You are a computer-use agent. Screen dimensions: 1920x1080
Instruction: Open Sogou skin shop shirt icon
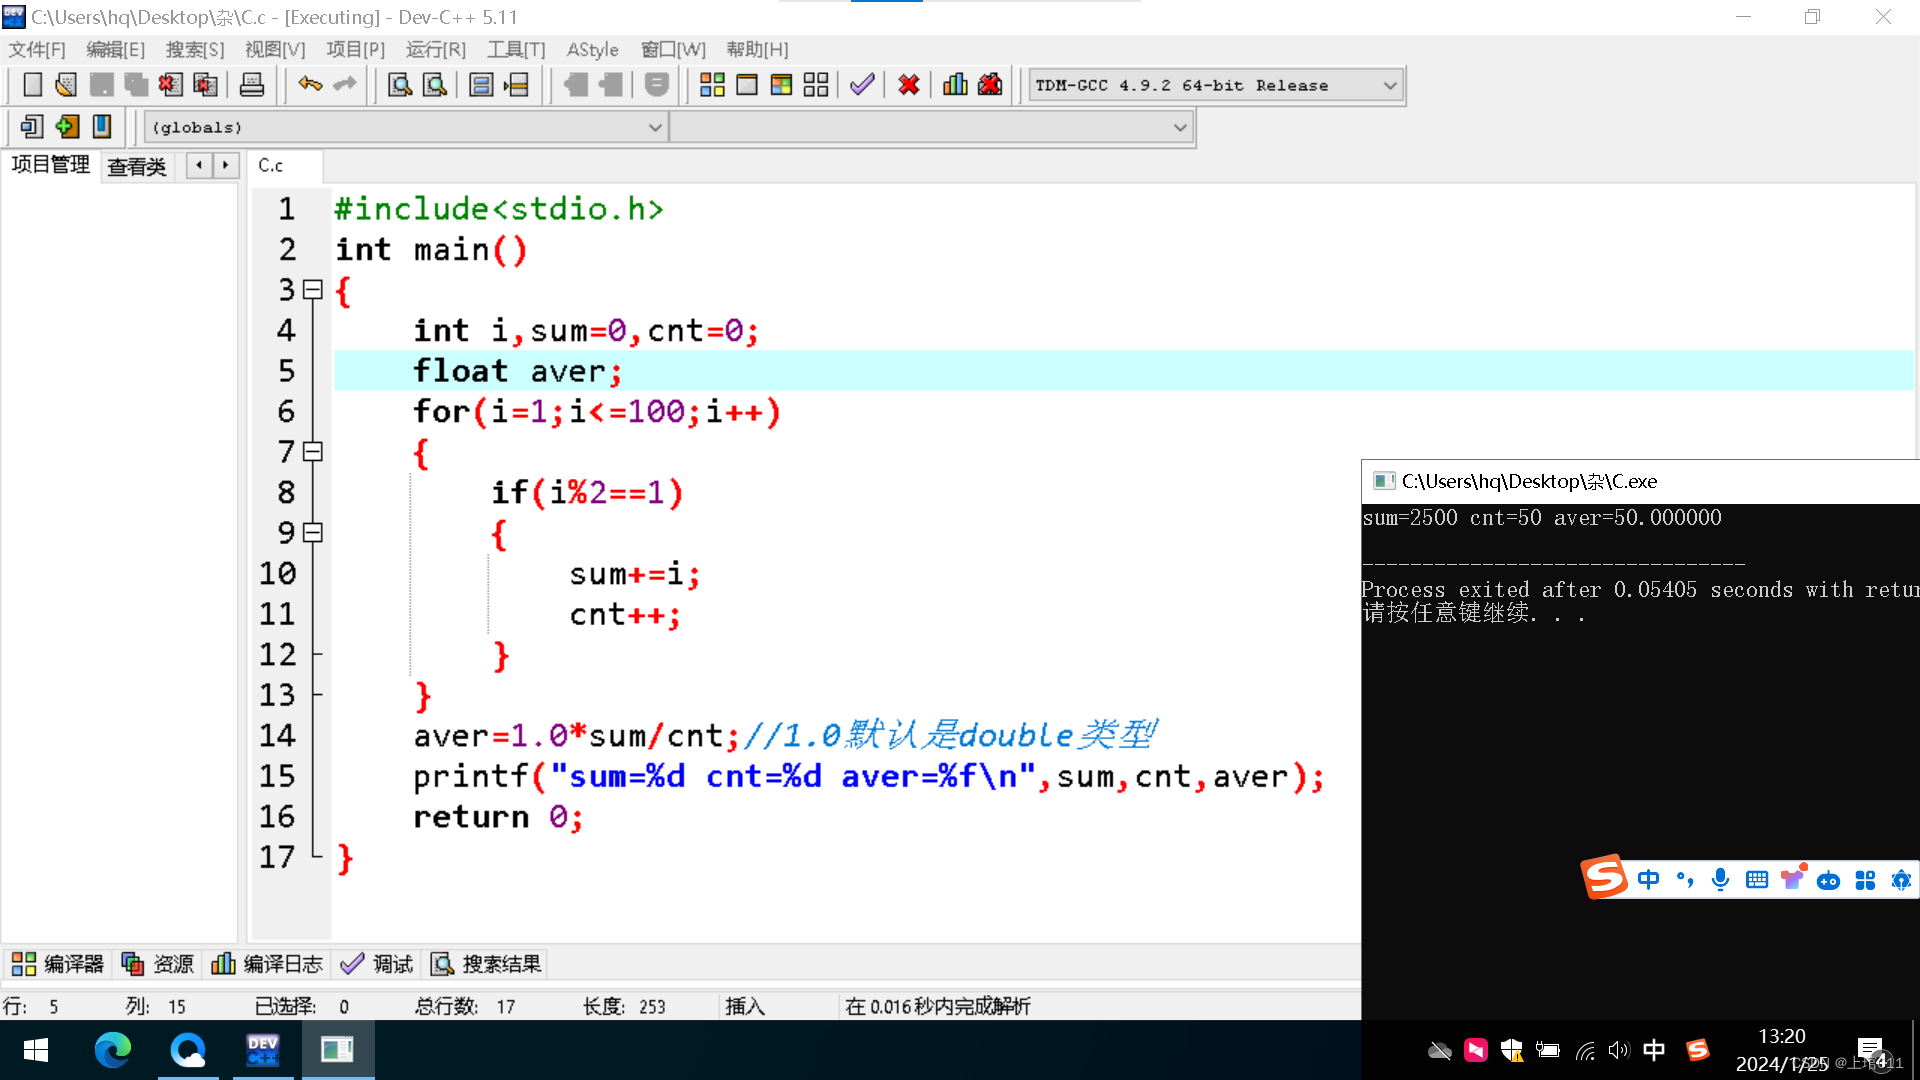(1793, 879)
